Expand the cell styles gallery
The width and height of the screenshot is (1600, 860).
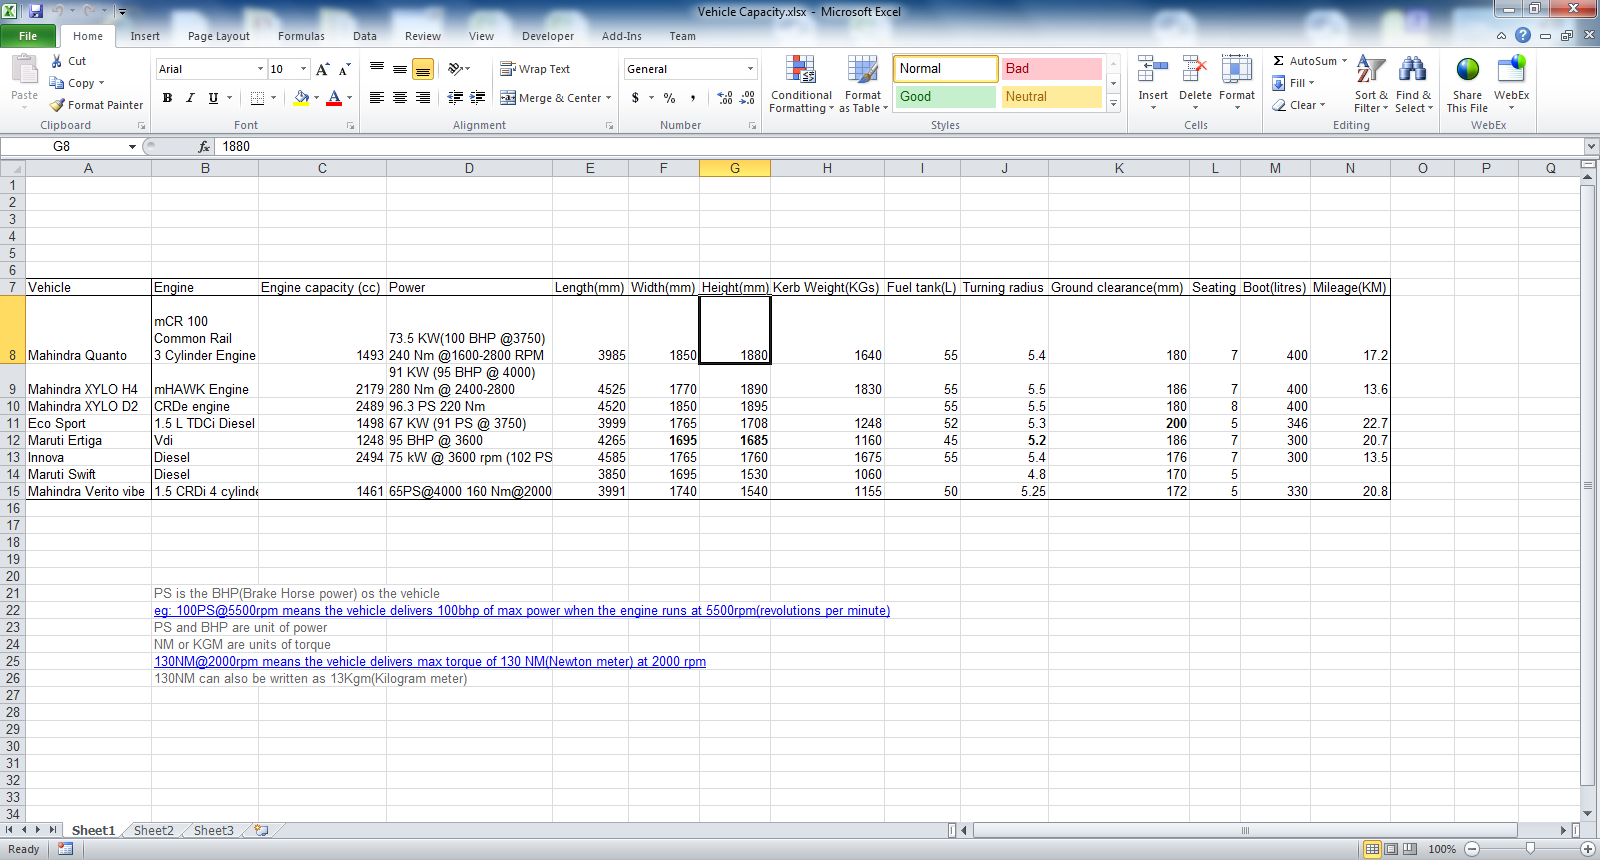pos(1113,103)
